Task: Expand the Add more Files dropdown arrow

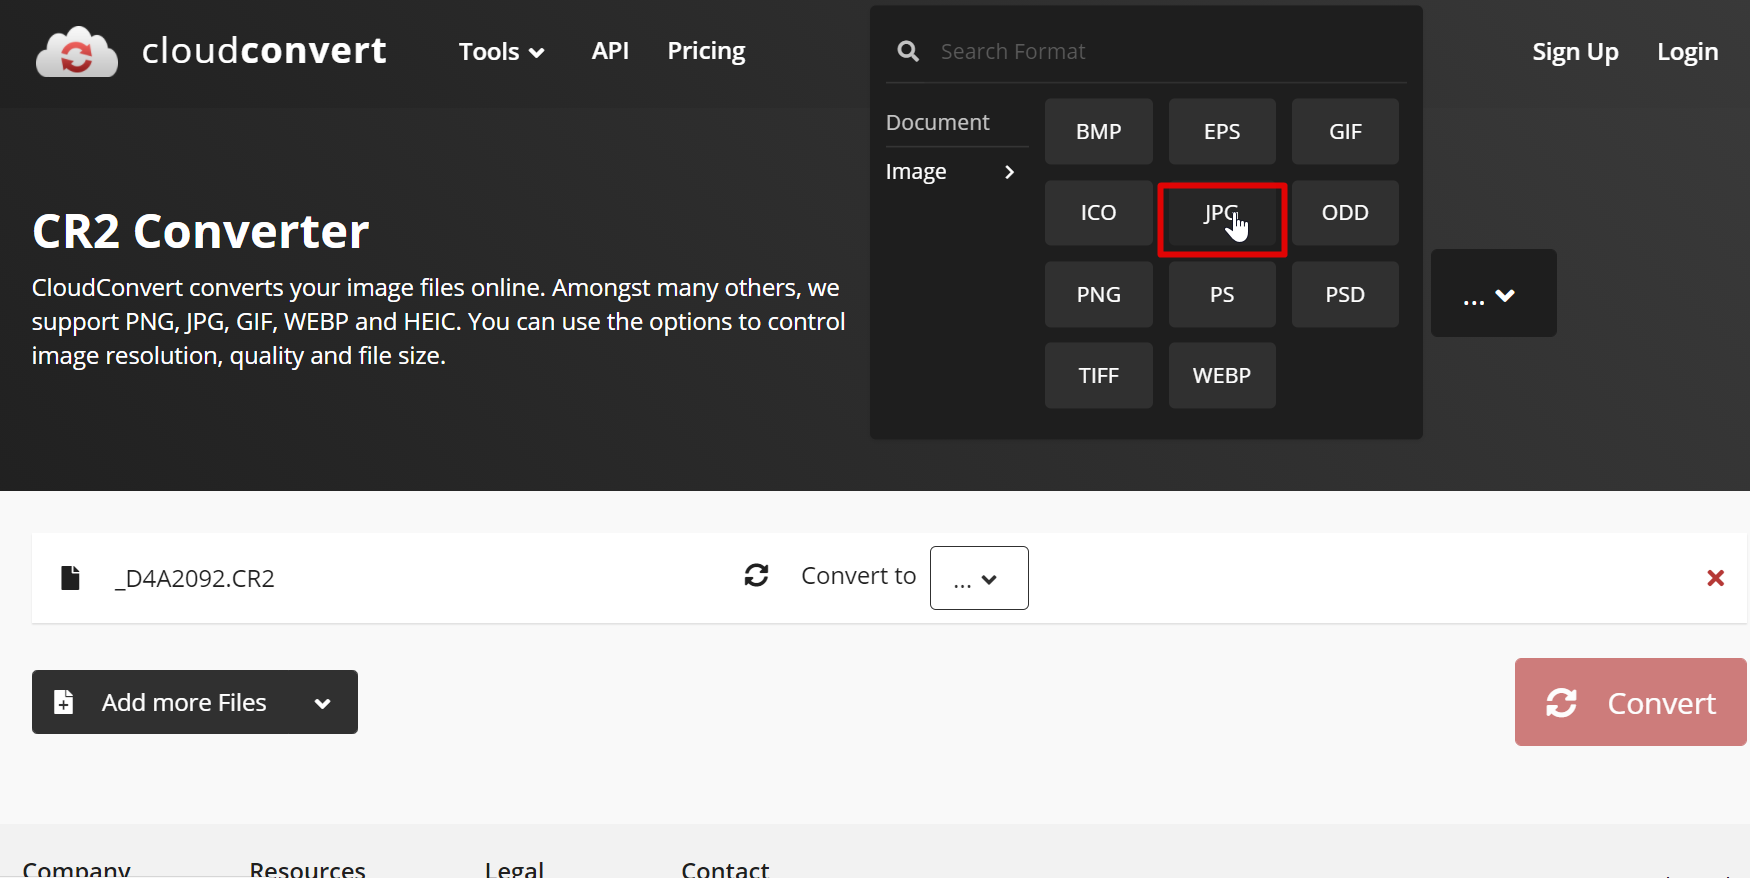Action: [x=322, y=703]
